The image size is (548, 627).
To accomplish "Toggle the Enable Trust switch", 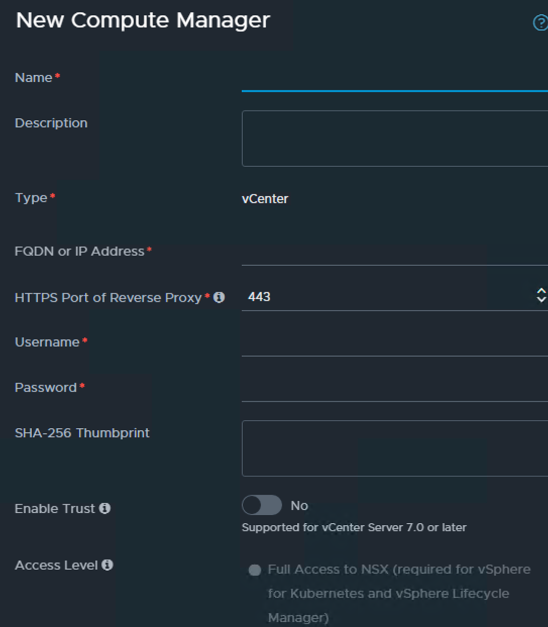I will (x=262, y=505).
